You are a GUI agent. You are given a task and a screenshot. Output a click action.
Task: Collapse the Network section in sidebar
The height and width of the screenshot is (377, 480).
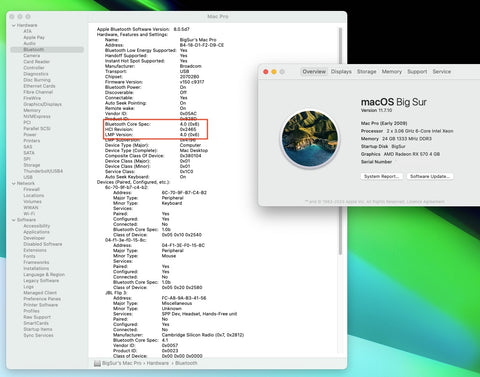pos(13,183)
